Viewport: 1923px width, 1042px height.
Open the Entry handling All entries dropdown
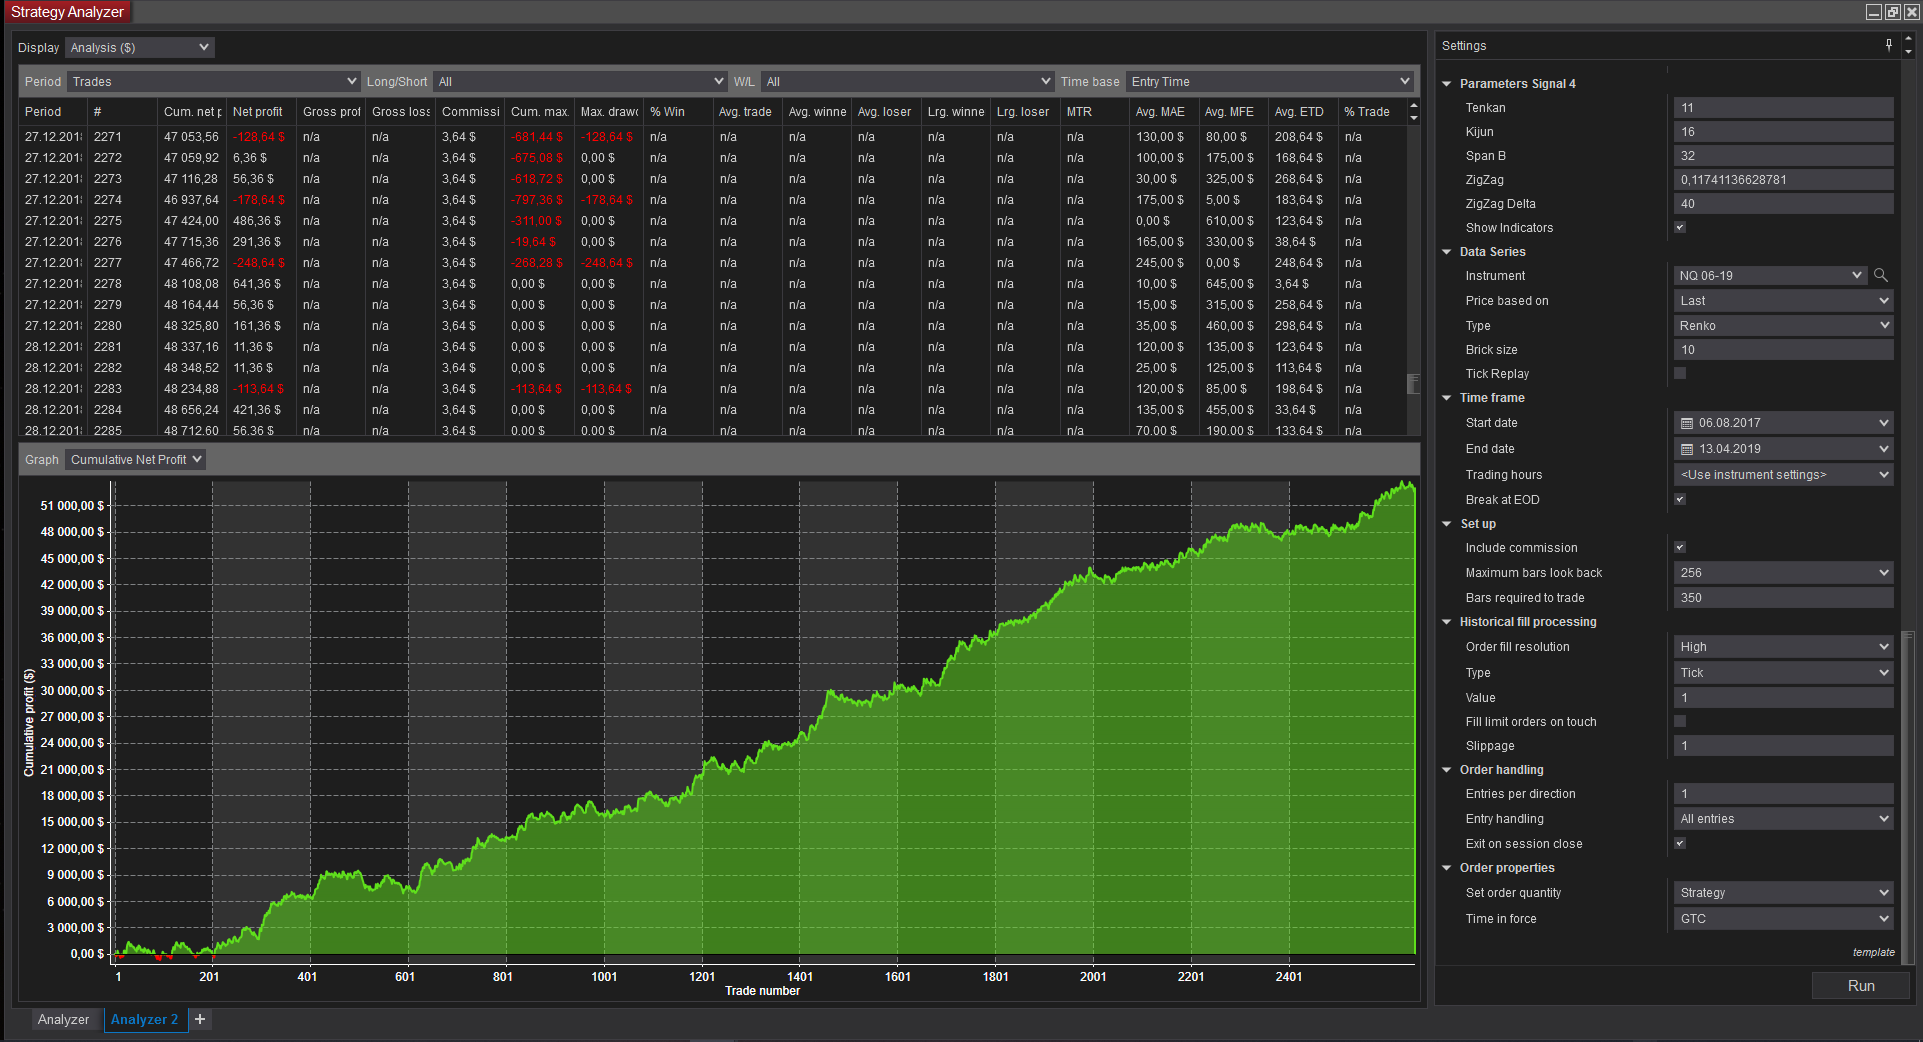(x=1784, y=818)
